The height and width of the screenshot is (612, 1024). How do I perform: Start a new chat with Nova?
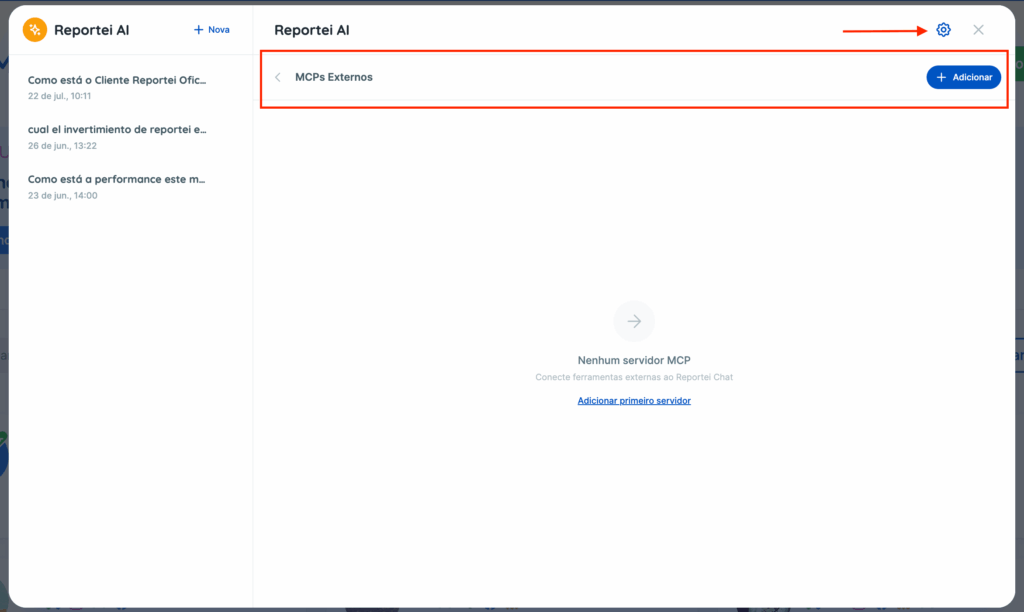click(x=212, y=30)
